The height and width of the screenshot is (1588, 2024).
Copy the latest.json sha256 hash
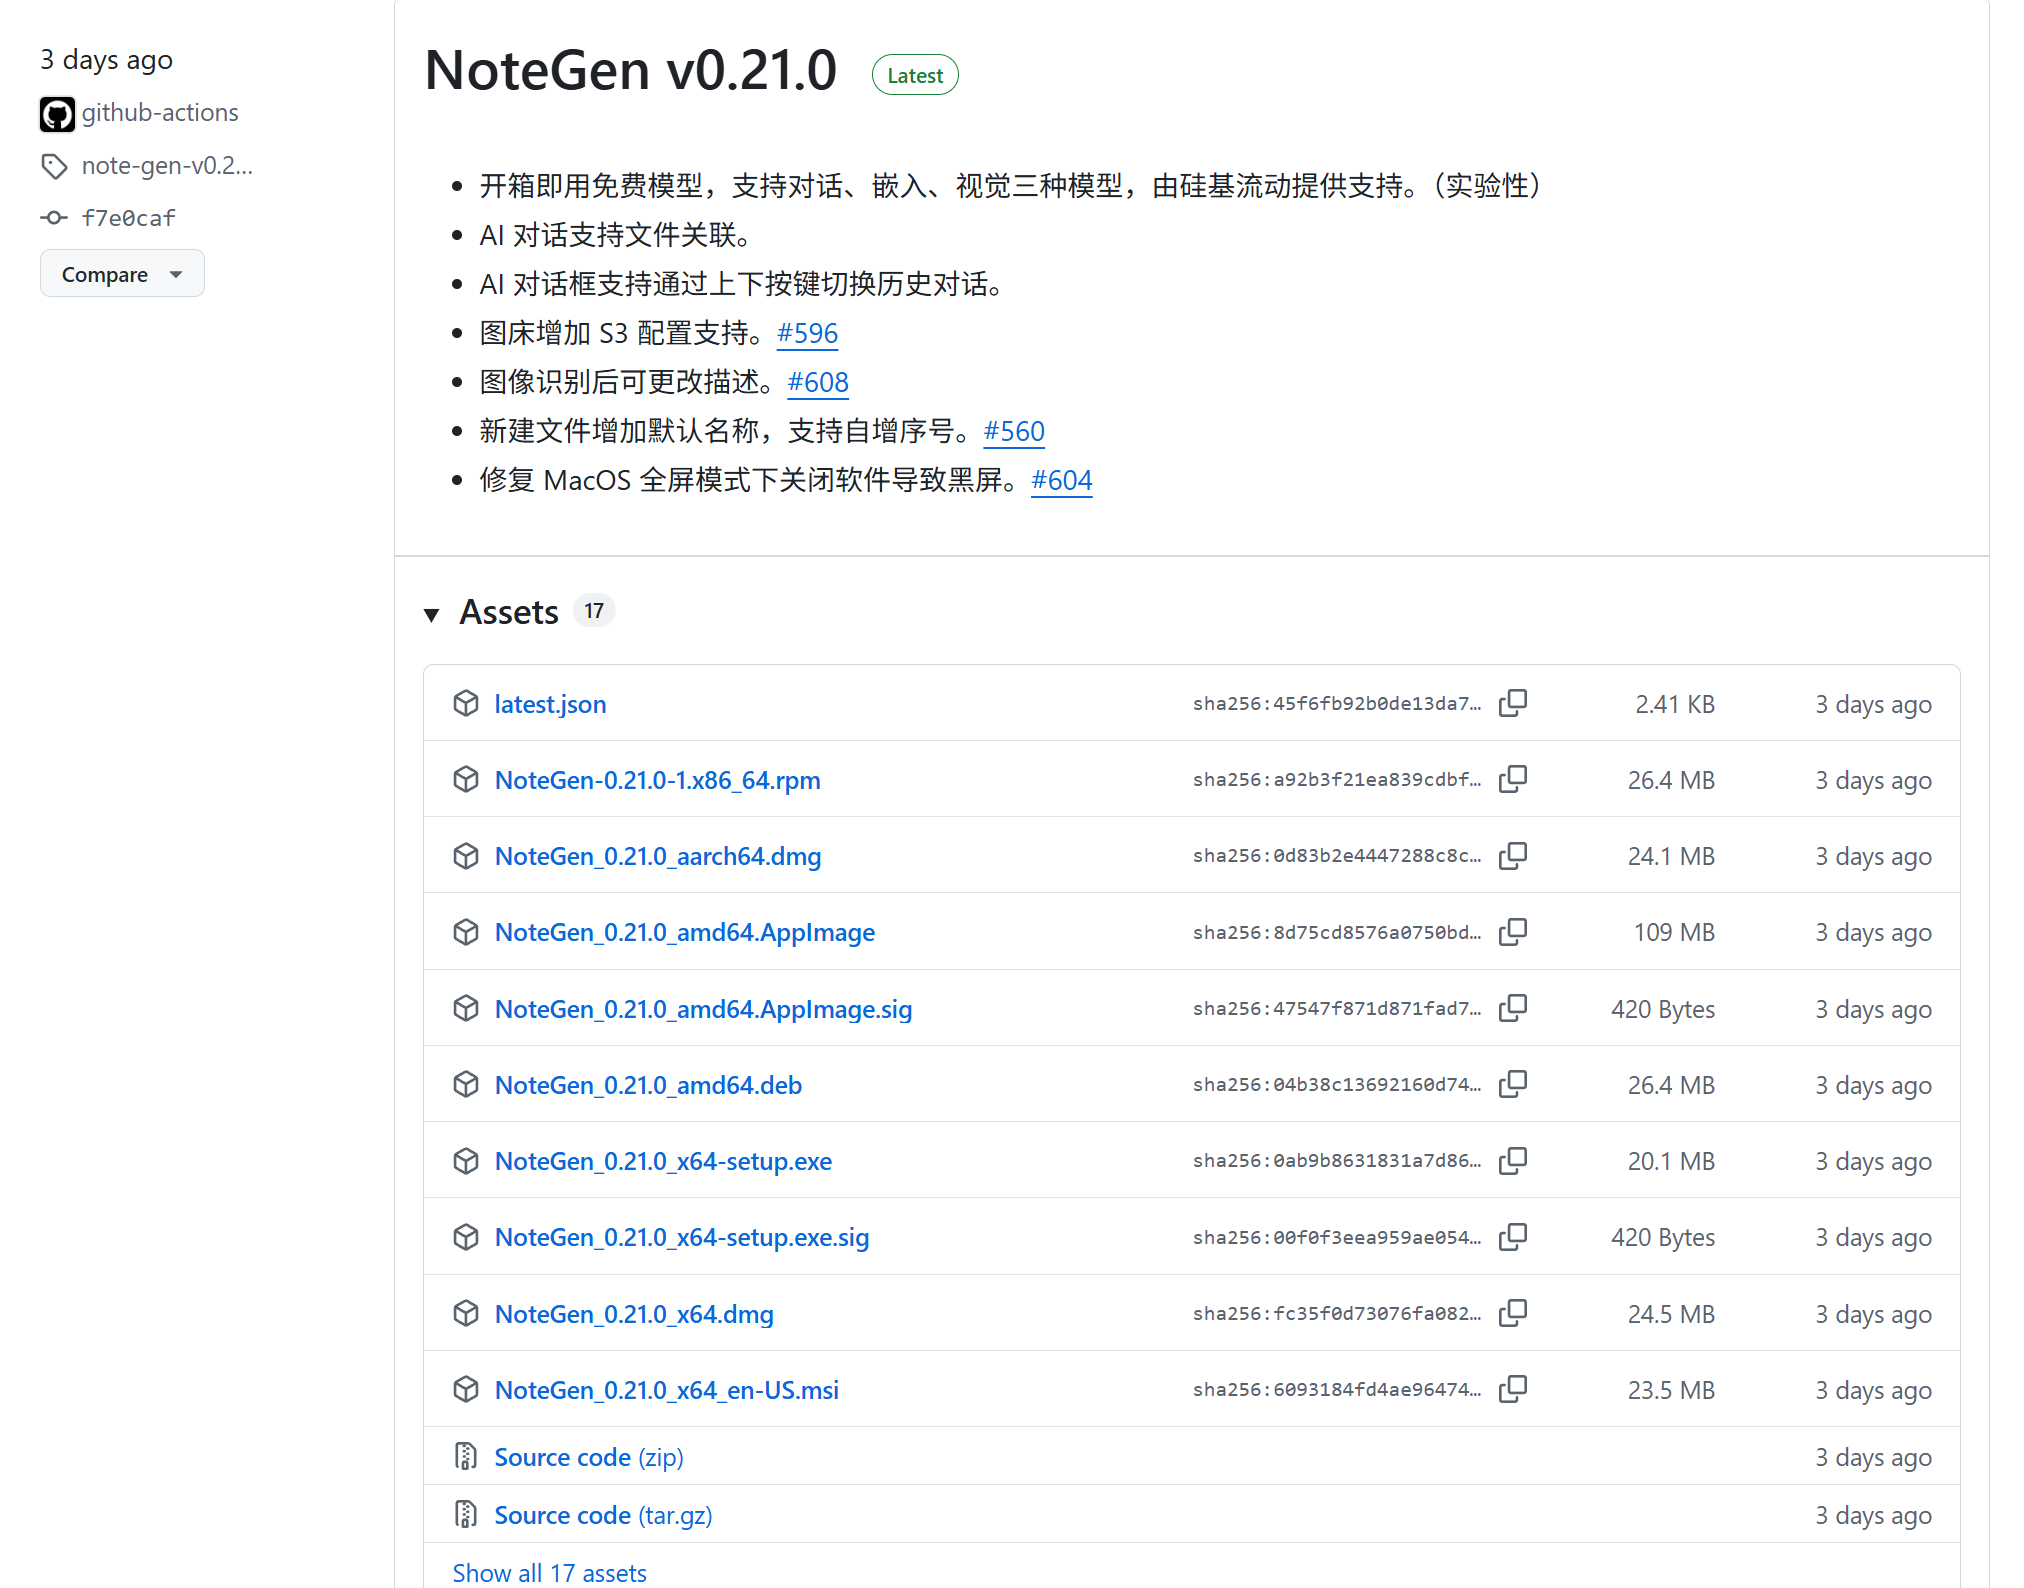point(1513,703)
